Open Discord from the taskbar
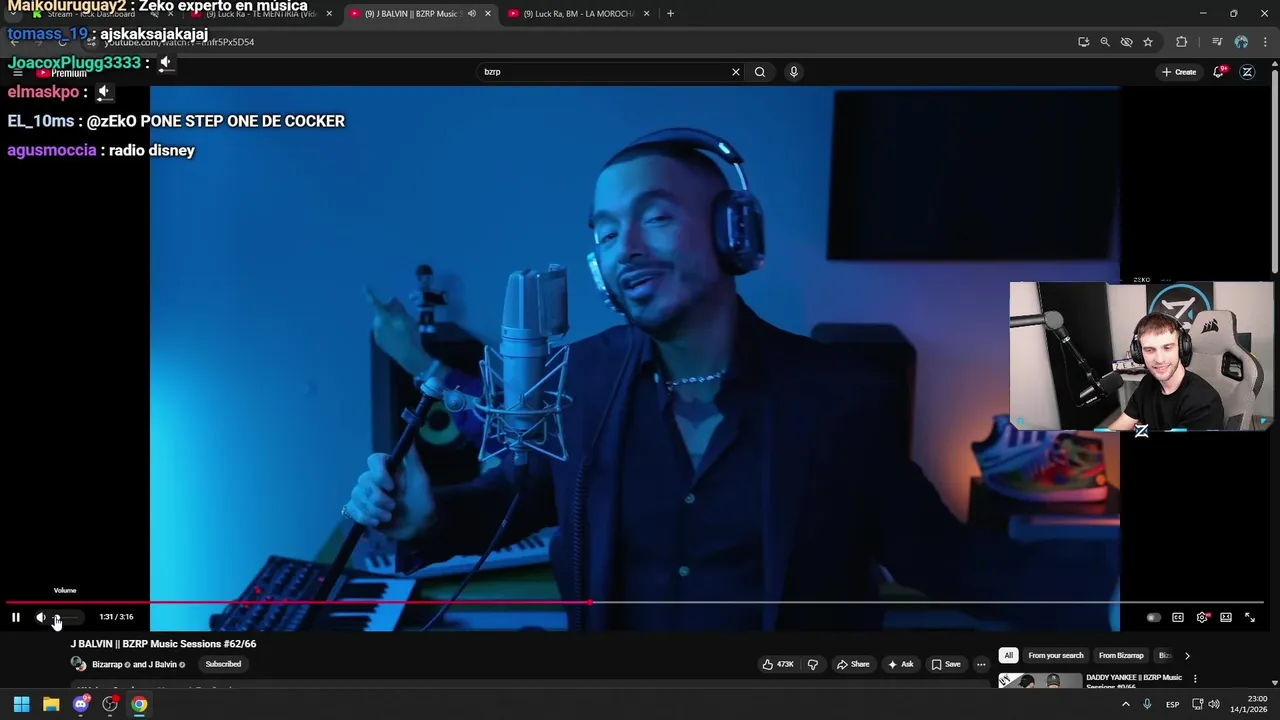The width and height of the screenshot is (1280, 720). click(81, 704)
